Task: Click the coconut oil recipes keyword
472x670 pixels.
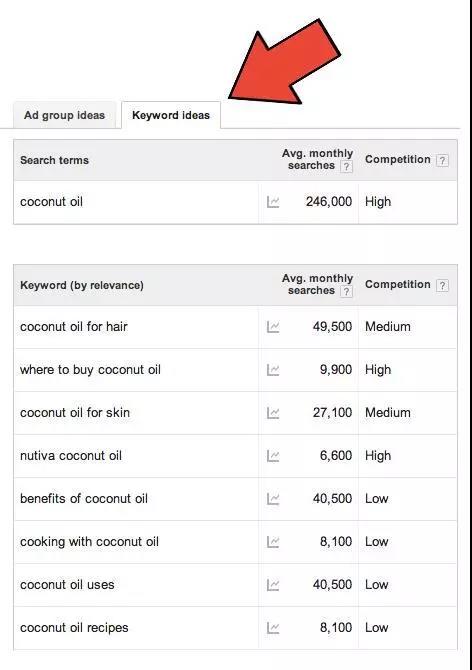Action: click(x=74, y=628)
